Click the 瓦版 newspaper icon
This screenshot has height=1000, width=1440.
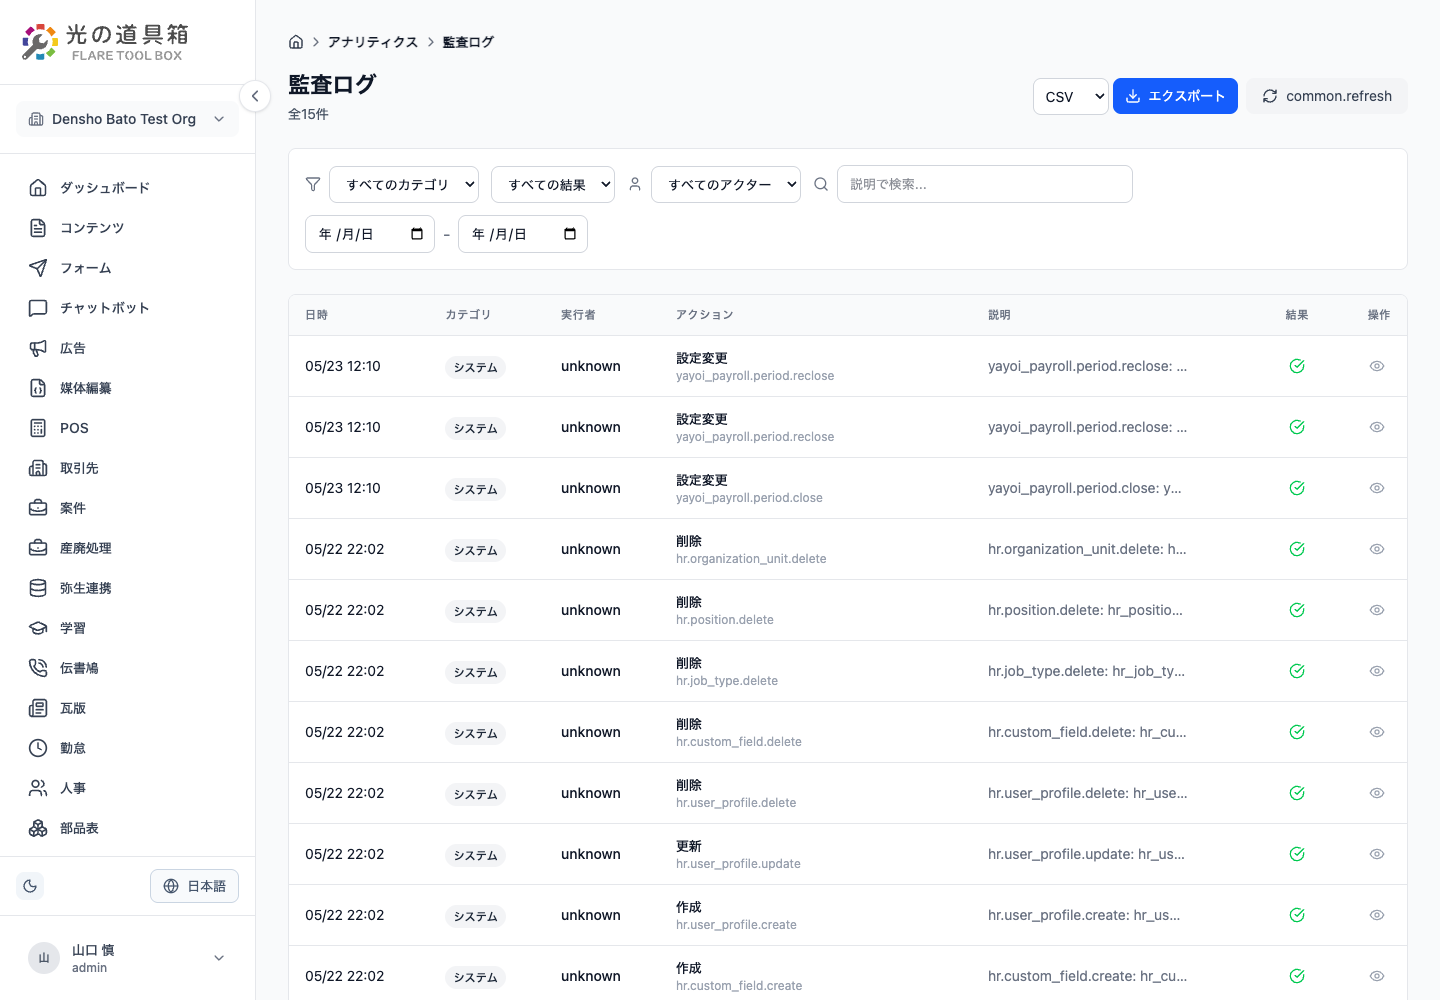(x=38, y=708)
